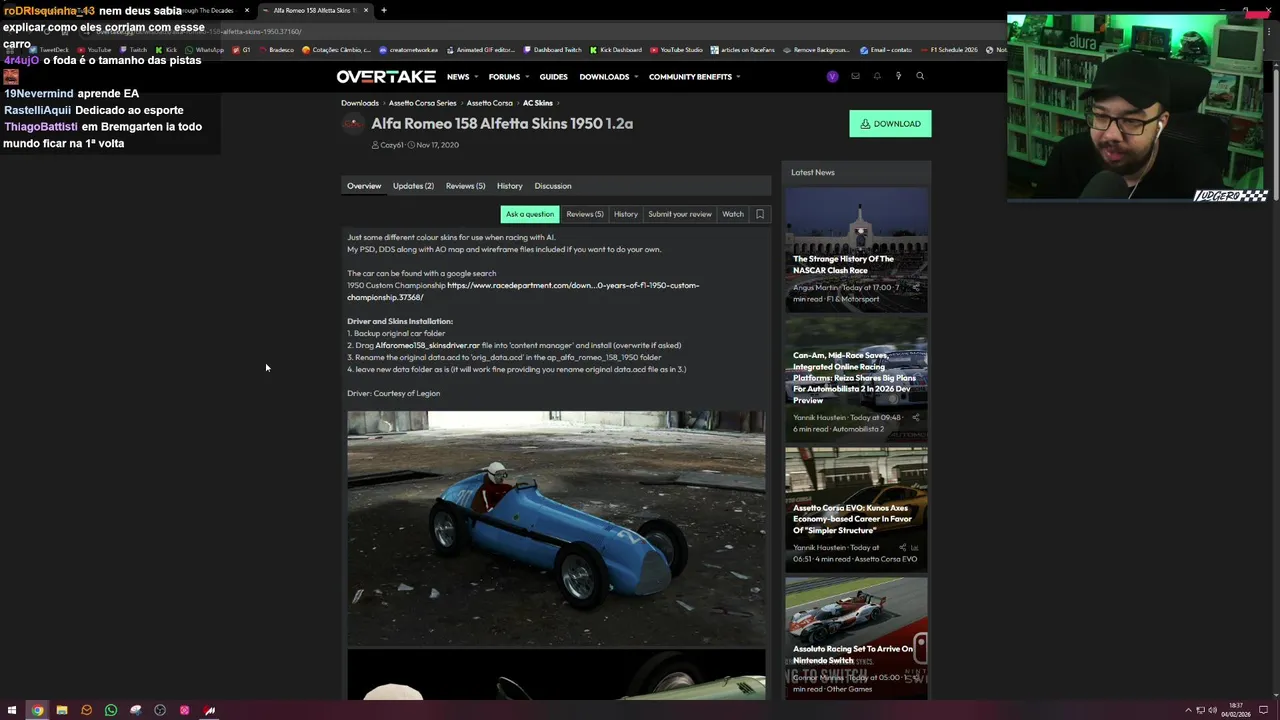Open Community Benefits nav item
Screen dimensions: 1280x720
pyautogui.click(x=690, y=77)
